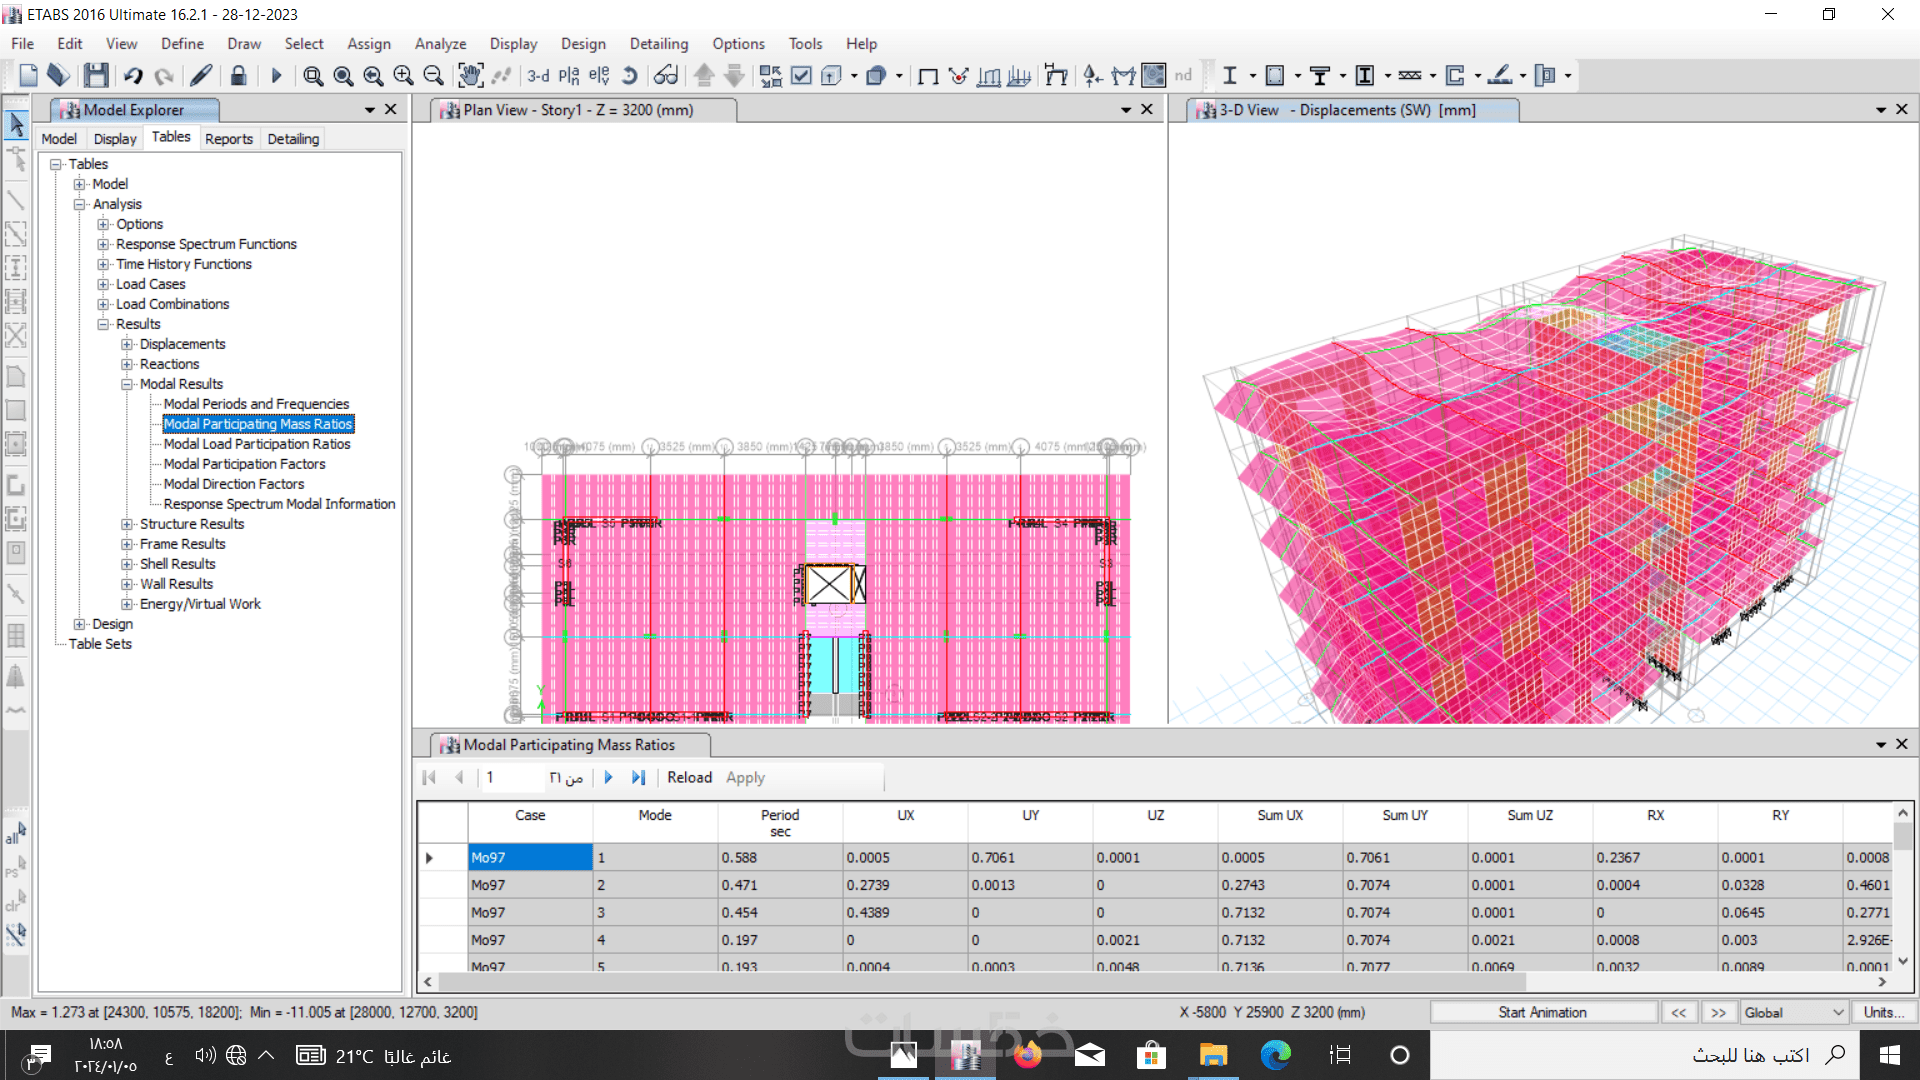Click the Undo arrow icon
Viewport: 1920px width, 1080px height.
click(133, 76)
